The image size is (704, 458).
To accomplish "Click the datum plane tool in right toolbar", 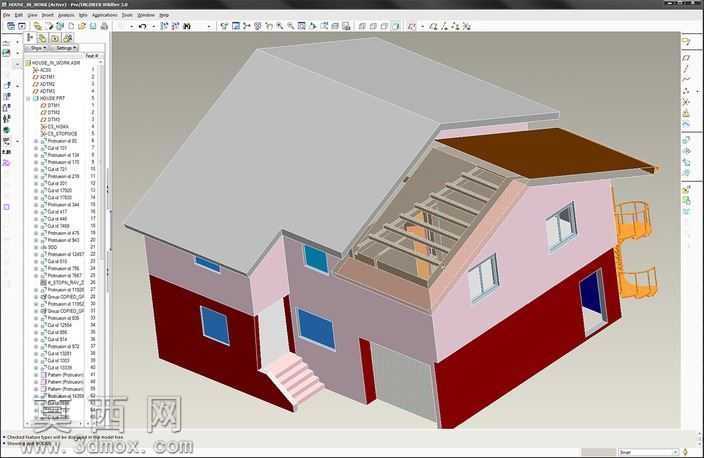I will (x=686, y=57).
